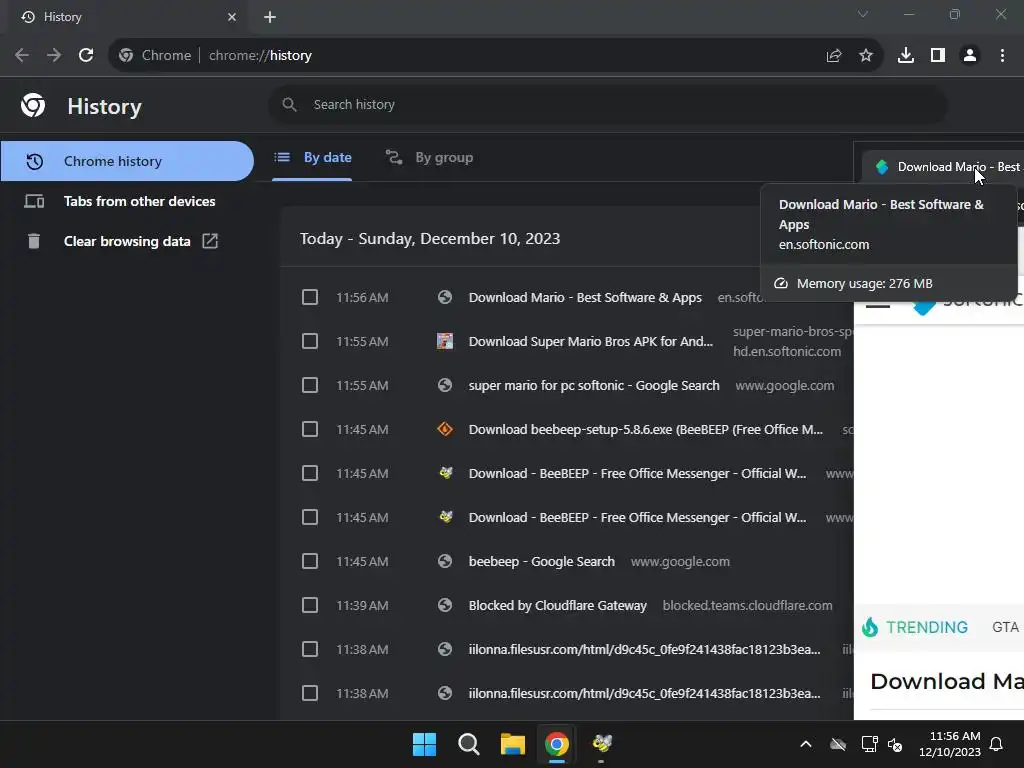This screenshot has height=768, width=1024.
Task: Check the super mario for pc softonic entry
Action: [x=310, y=385]
